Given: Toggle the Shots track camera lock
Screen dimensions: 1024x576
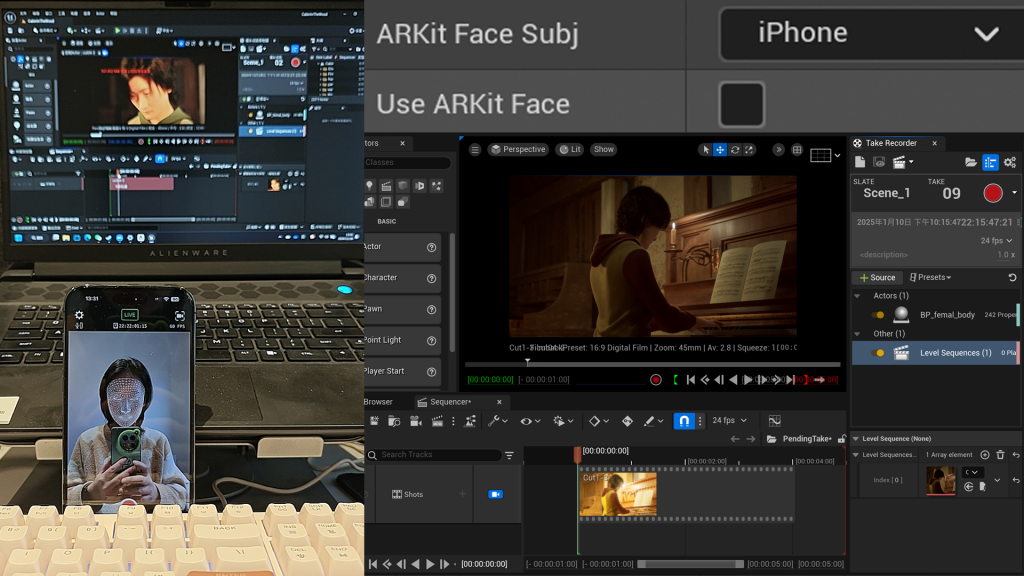Looking at the screenshot, I should 496,494.
